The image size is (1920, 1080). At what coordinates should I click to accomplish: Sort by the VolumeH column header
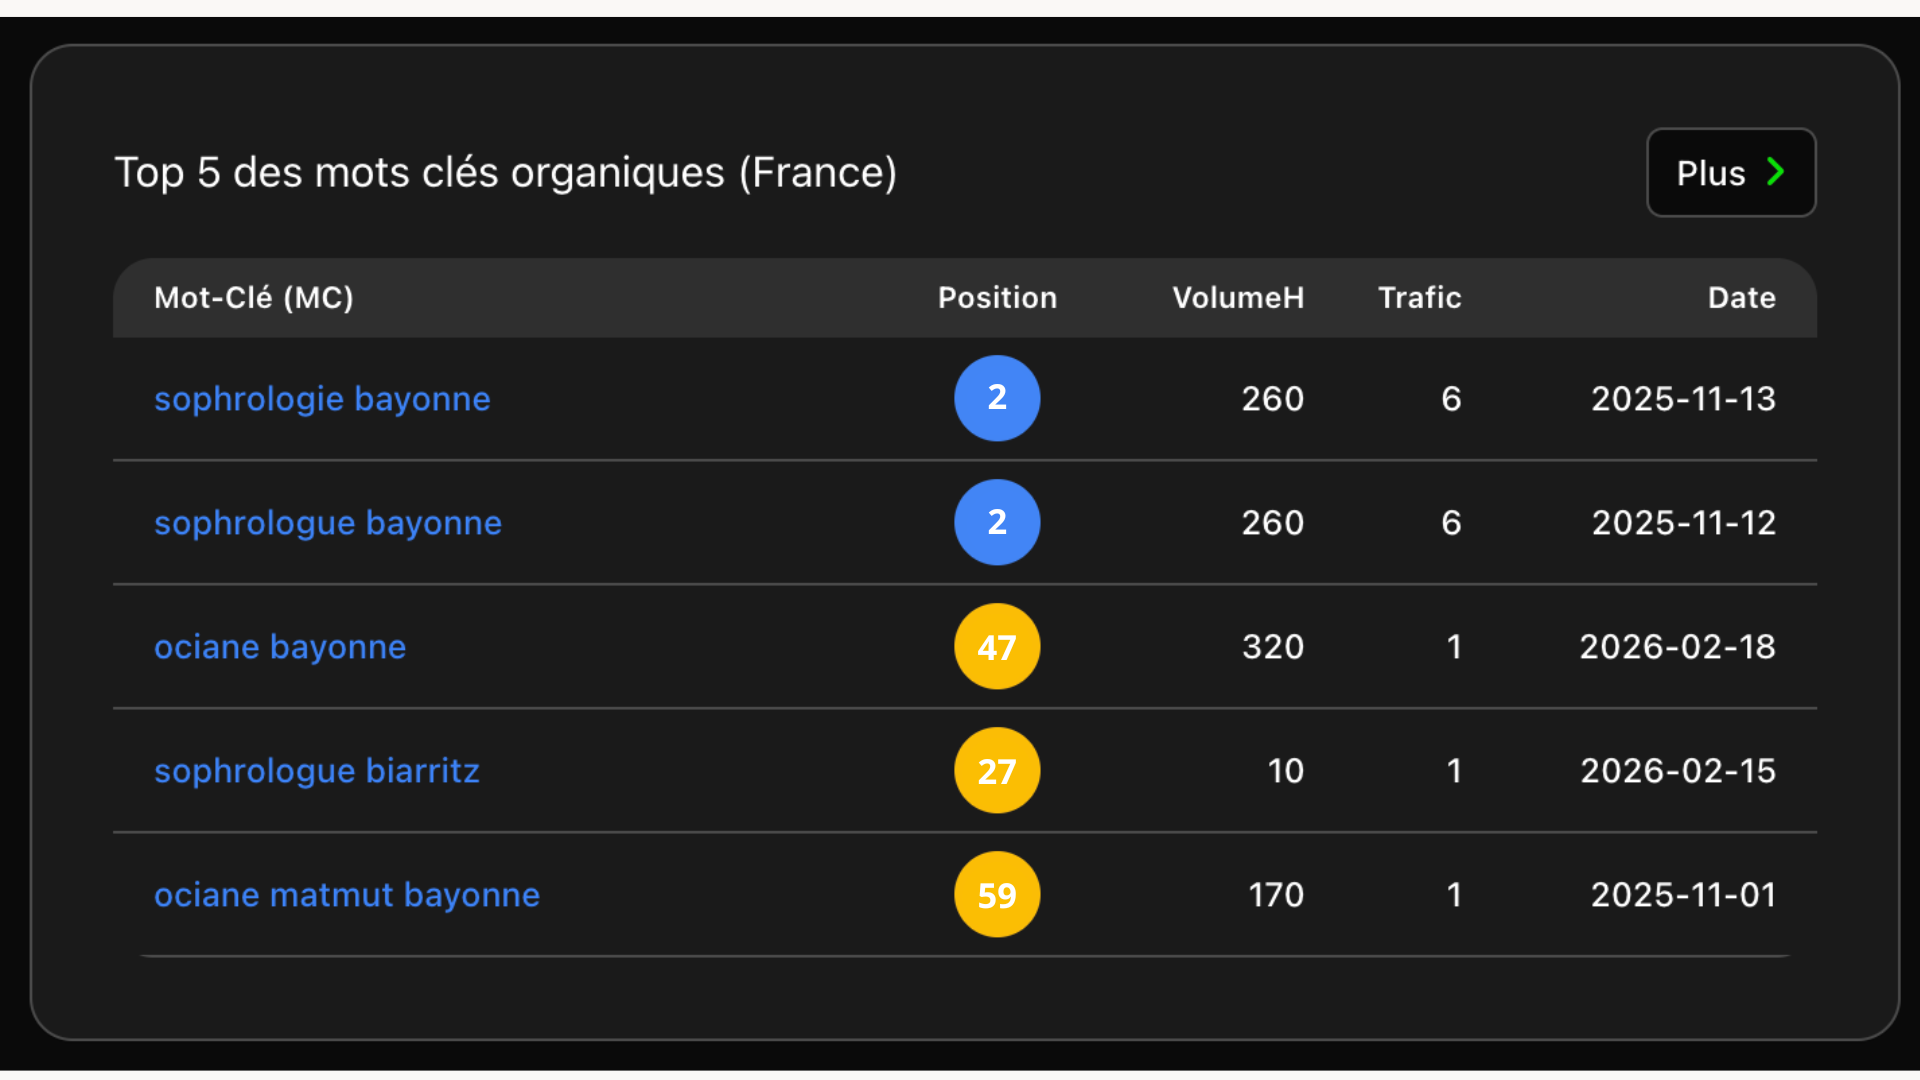pyautogui.click(x=1238, y=298)
